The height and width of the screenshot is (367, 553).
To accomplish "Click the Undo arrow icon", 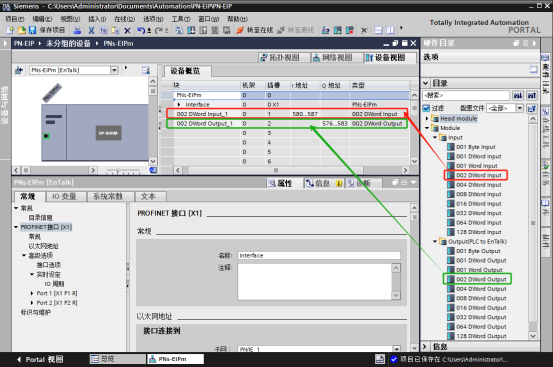I will pos(141,30).
